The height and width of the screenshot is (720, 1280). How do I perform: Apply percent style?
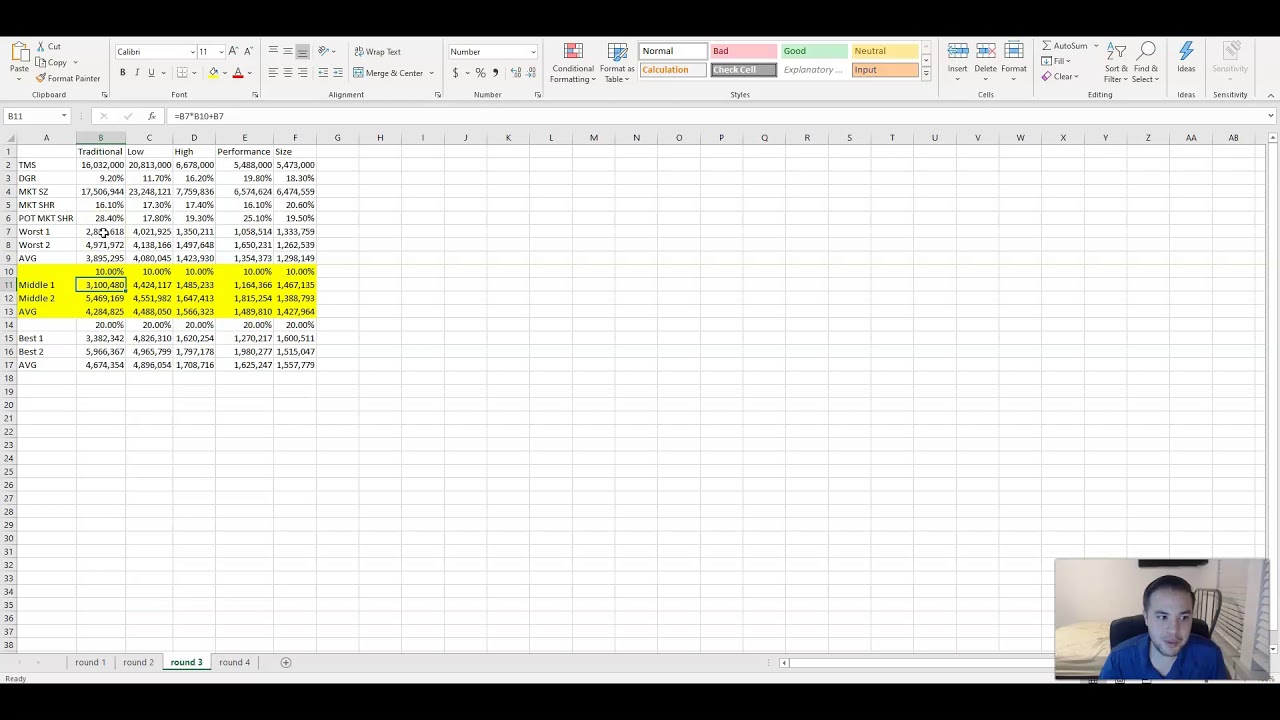point(481,73)
